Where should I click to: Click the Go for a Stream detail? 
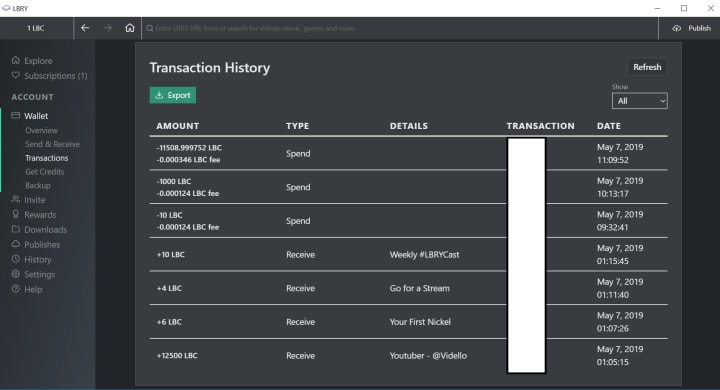(420, 288)
